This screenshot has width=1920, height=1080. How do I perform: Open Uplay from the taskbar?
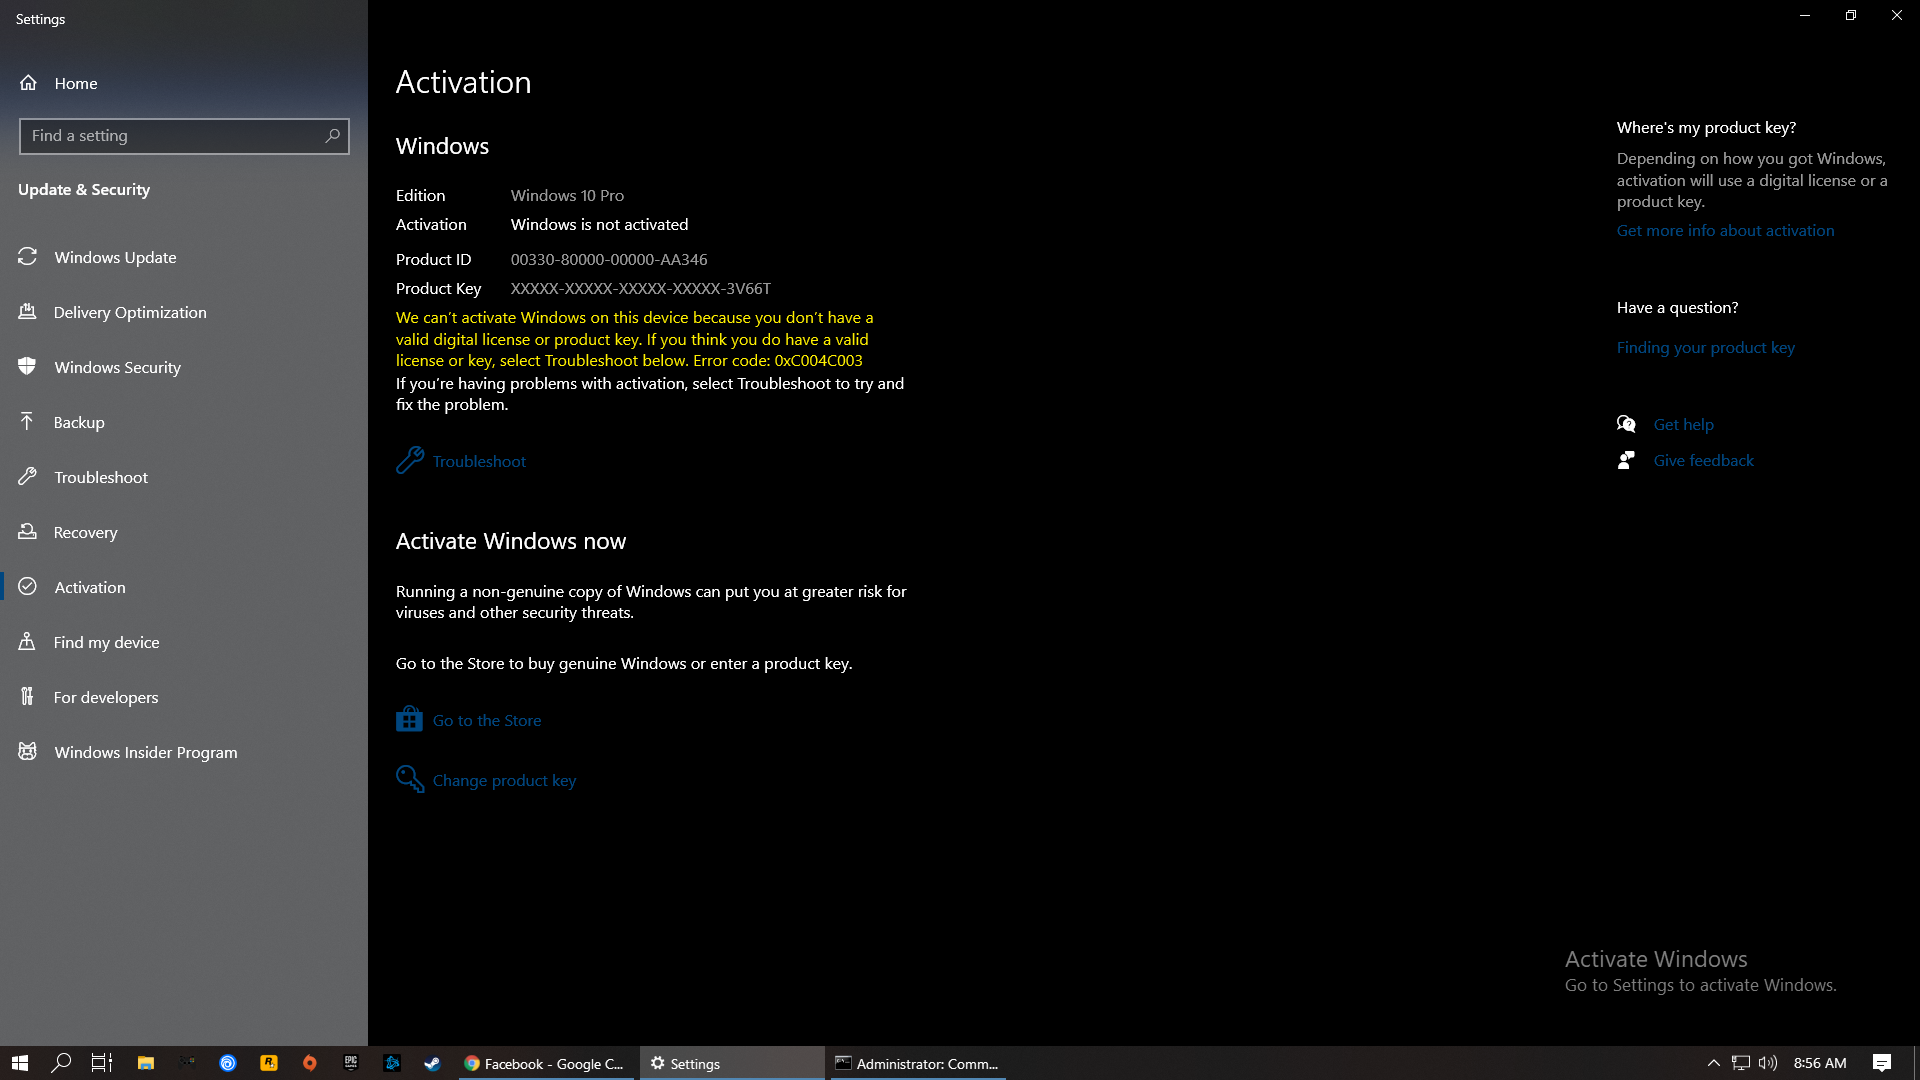(228, 1063)
